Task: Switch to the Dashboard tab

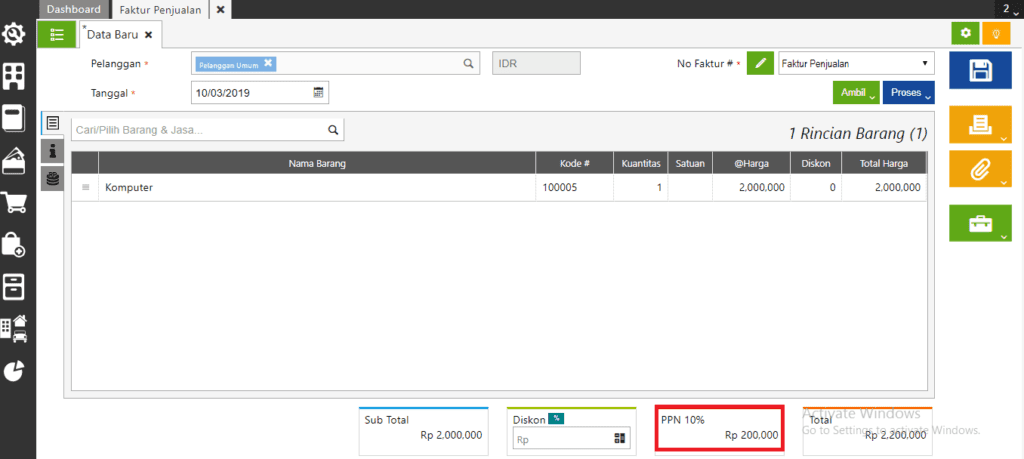Action: [73, 9]
